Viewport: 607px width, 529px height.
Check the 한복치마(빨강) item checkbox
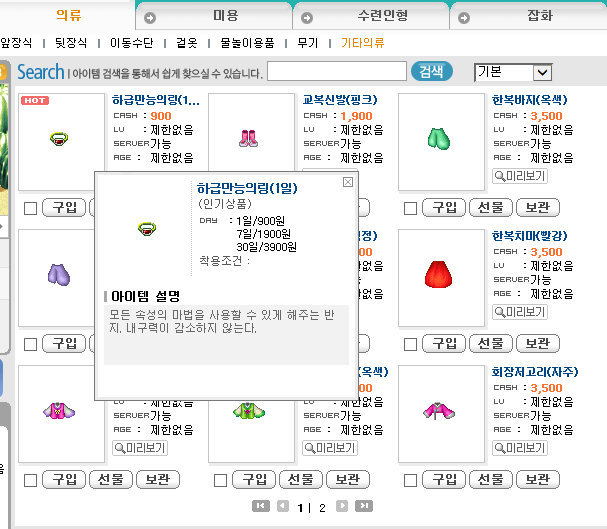pyautogui.click(x=410, y=344)
